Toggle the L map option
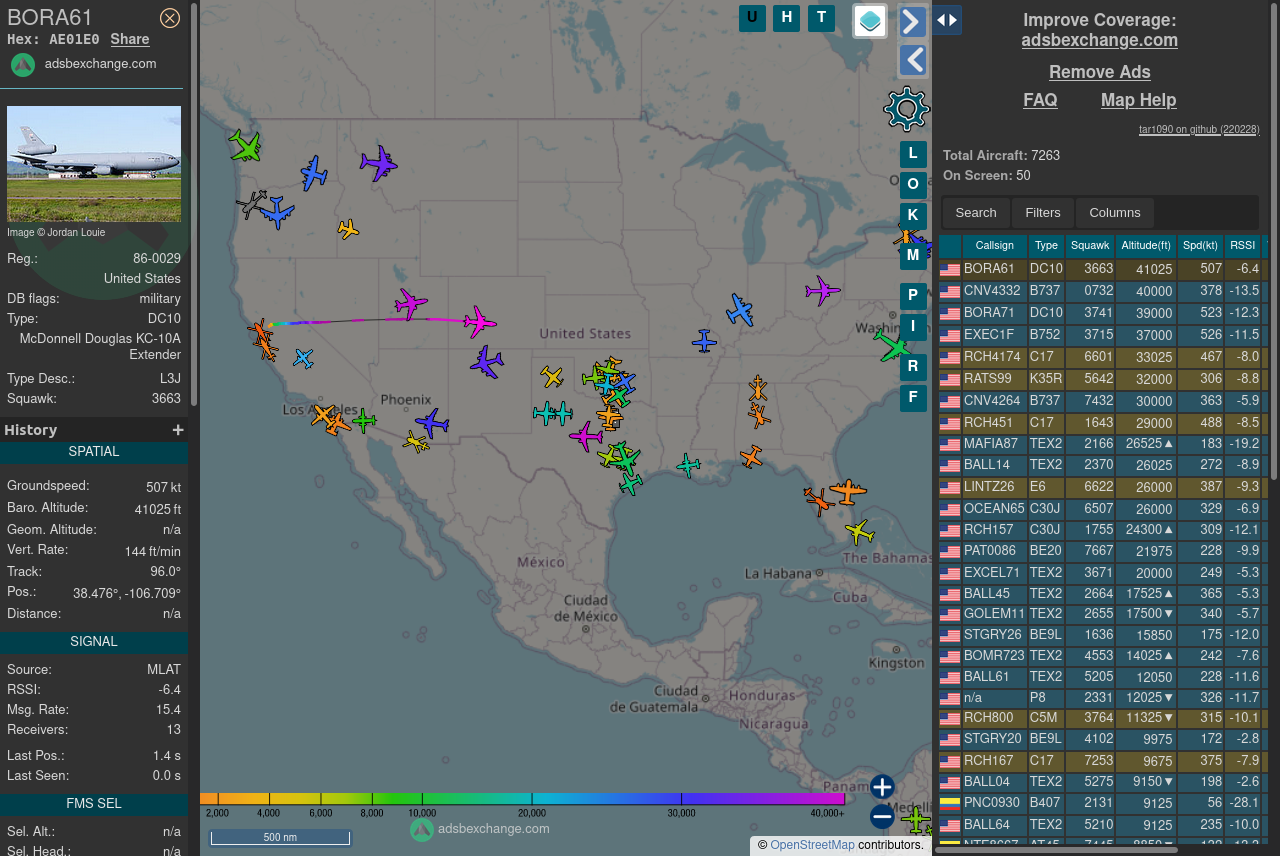This screenshot has width=1280, height=856. pos(913,154)
